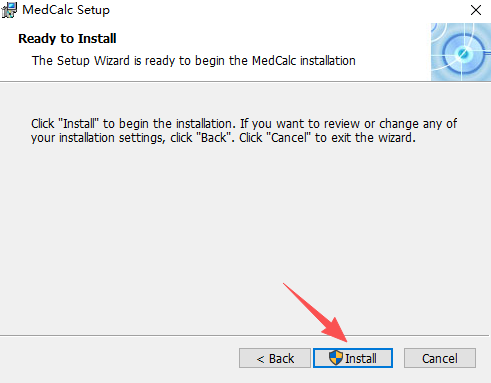
Task: Click the MedCalc Setup installer icon in title bar
Action: (9, 10)
